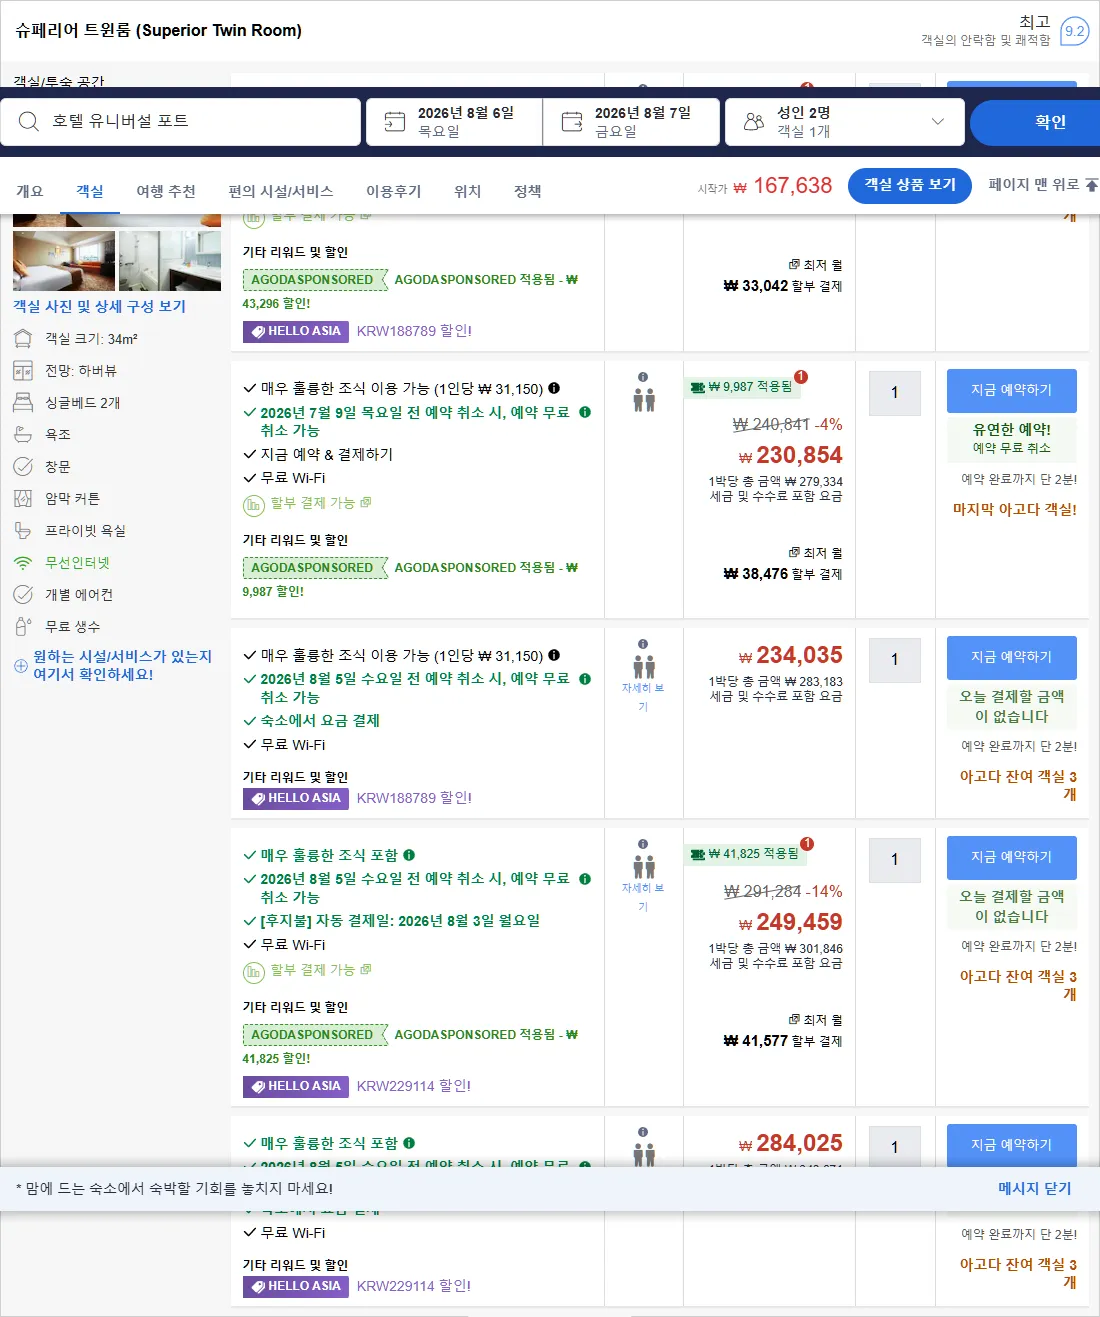Click the ₩167,638 starting price text
The height and width of the screenshot is (1317, 1100).
pos(783,186)
